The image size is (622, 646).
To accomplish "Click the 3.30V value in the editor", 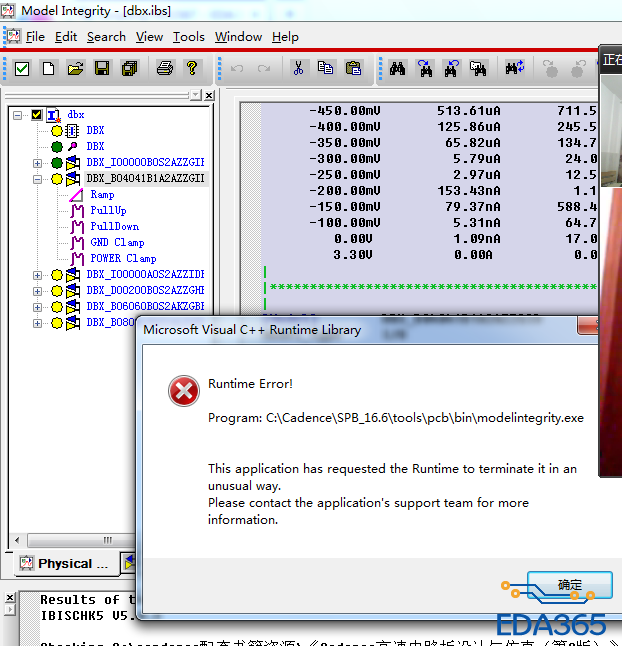I will tap(353, 255).
